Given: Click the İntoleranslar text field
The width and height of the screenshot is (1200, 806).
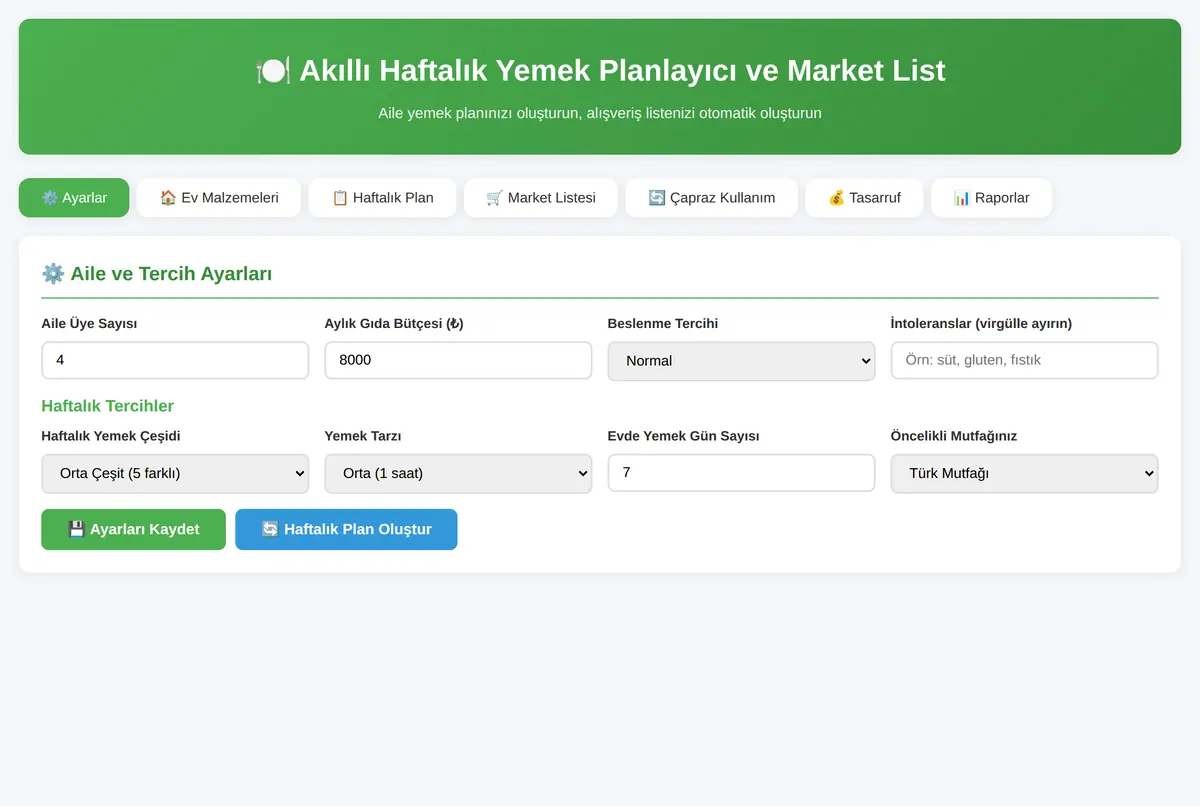Looking at the screenshot, I should point(1024,360).
